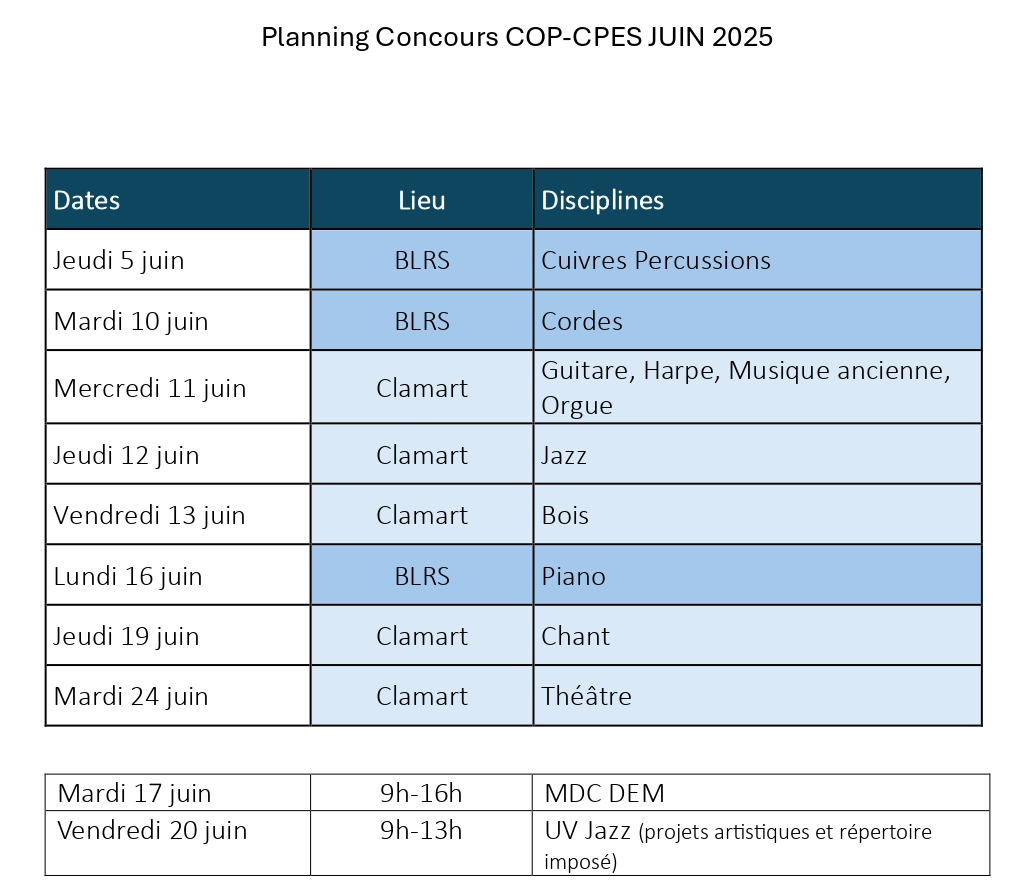Select the Piano discipline cell

(x=758, y=575)
